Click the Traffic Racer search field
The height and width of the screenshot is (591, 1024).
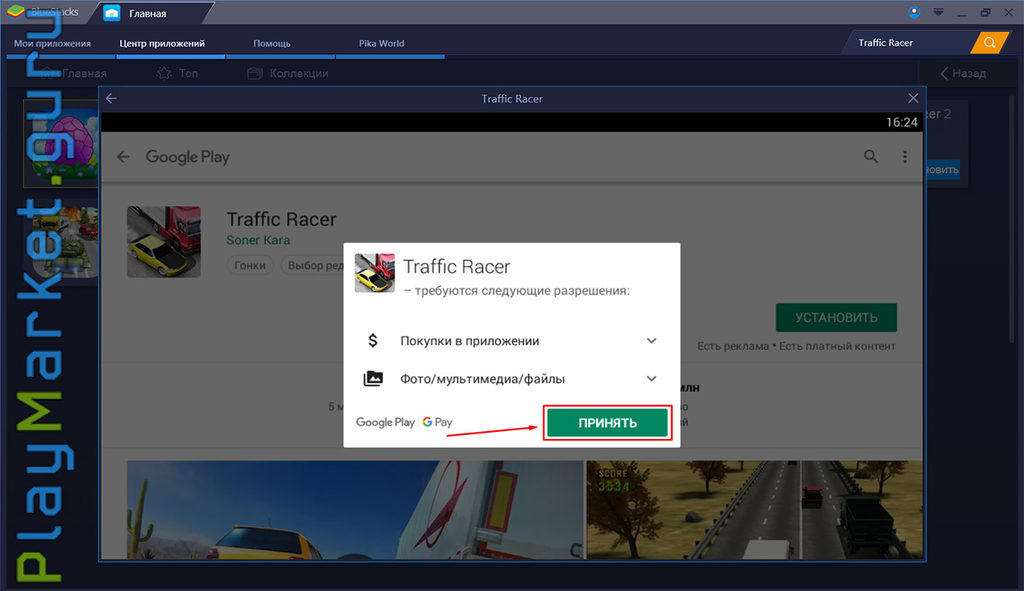[908, 42]
